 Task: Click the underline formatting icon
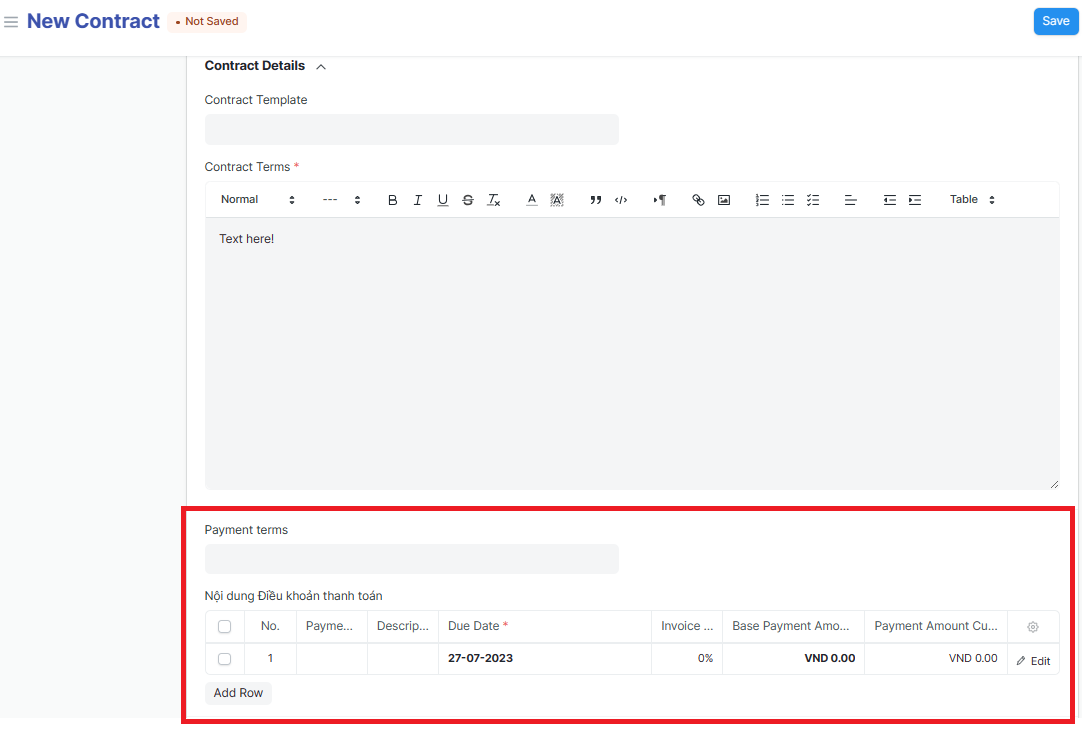pos(443,200)
